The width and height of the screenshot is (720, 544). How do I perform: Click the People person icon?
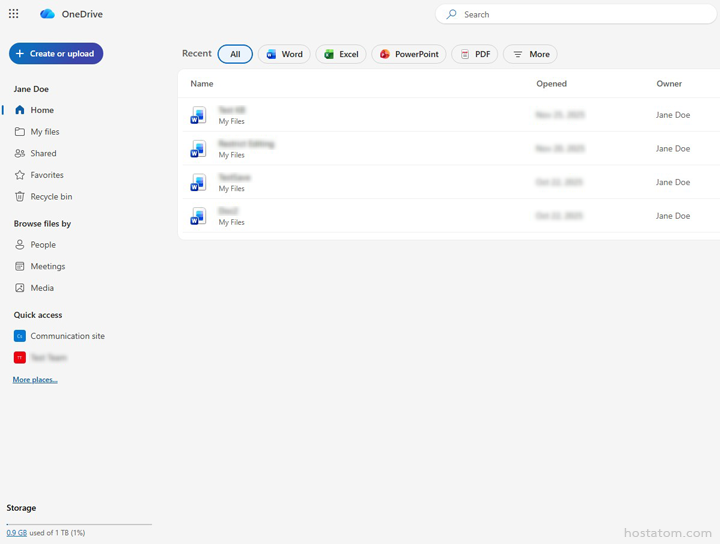coord(20,245)
